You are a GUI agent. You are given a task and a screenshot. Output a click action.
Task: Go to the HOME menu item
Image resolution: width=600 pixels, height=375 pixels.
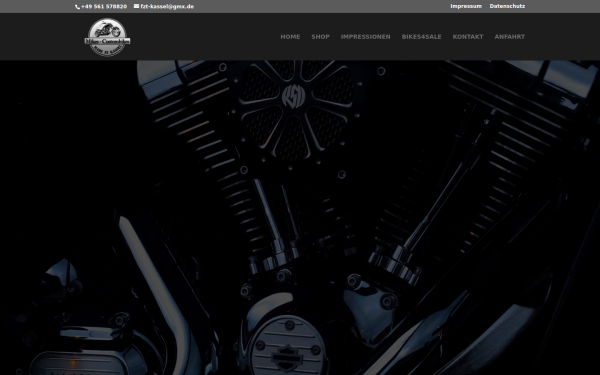pos(290,37)
